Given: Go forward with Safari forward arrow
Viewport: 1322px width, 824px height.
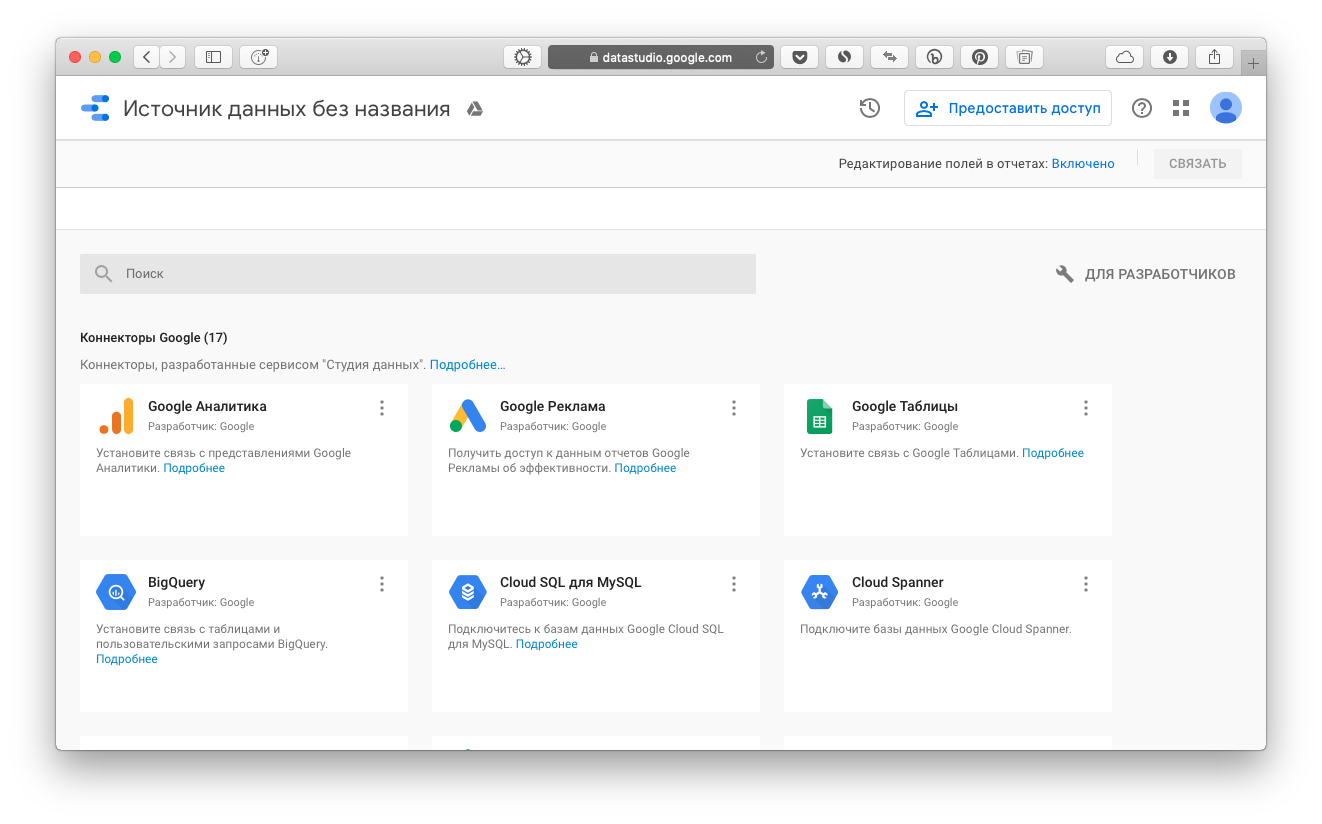Looking at the screenshot, I should pos(173,57).
